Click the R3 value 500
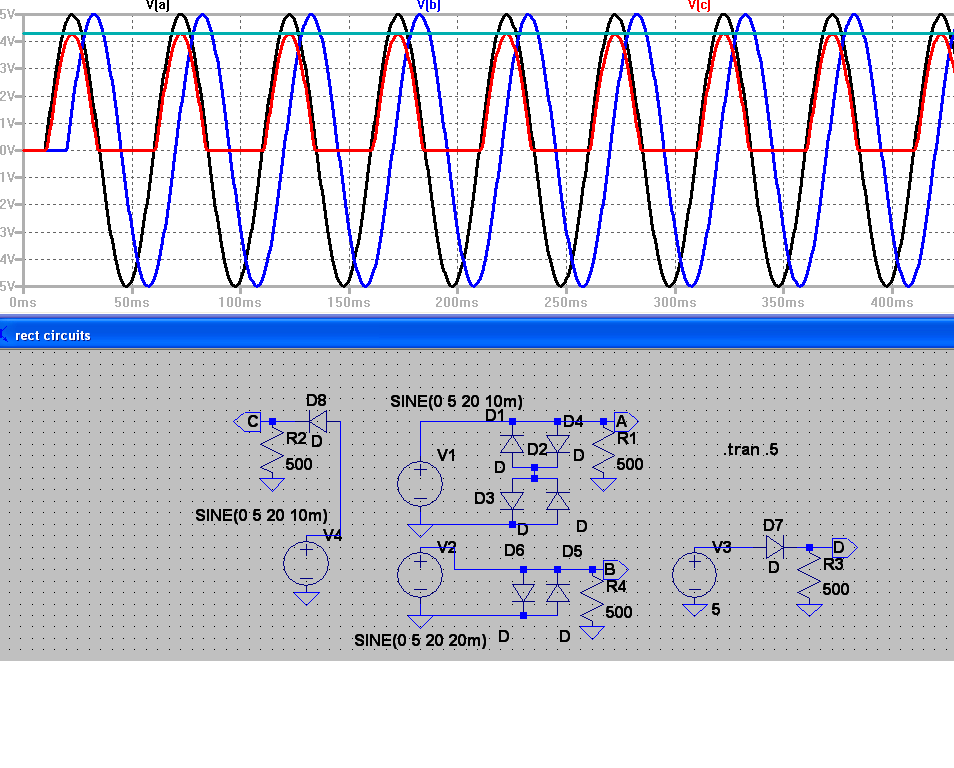Image resolution: width=954 pixels, height=768 pixels. pos(835,589)
